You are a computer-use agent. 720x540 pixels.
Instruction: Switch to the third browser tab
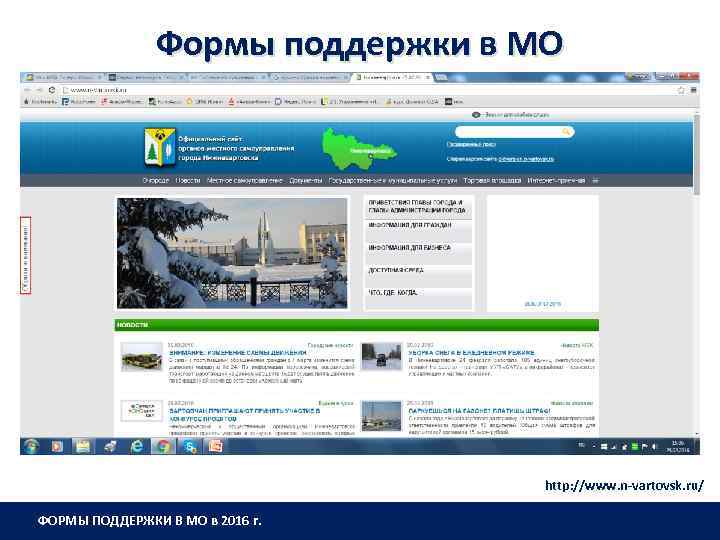(229, 78)
